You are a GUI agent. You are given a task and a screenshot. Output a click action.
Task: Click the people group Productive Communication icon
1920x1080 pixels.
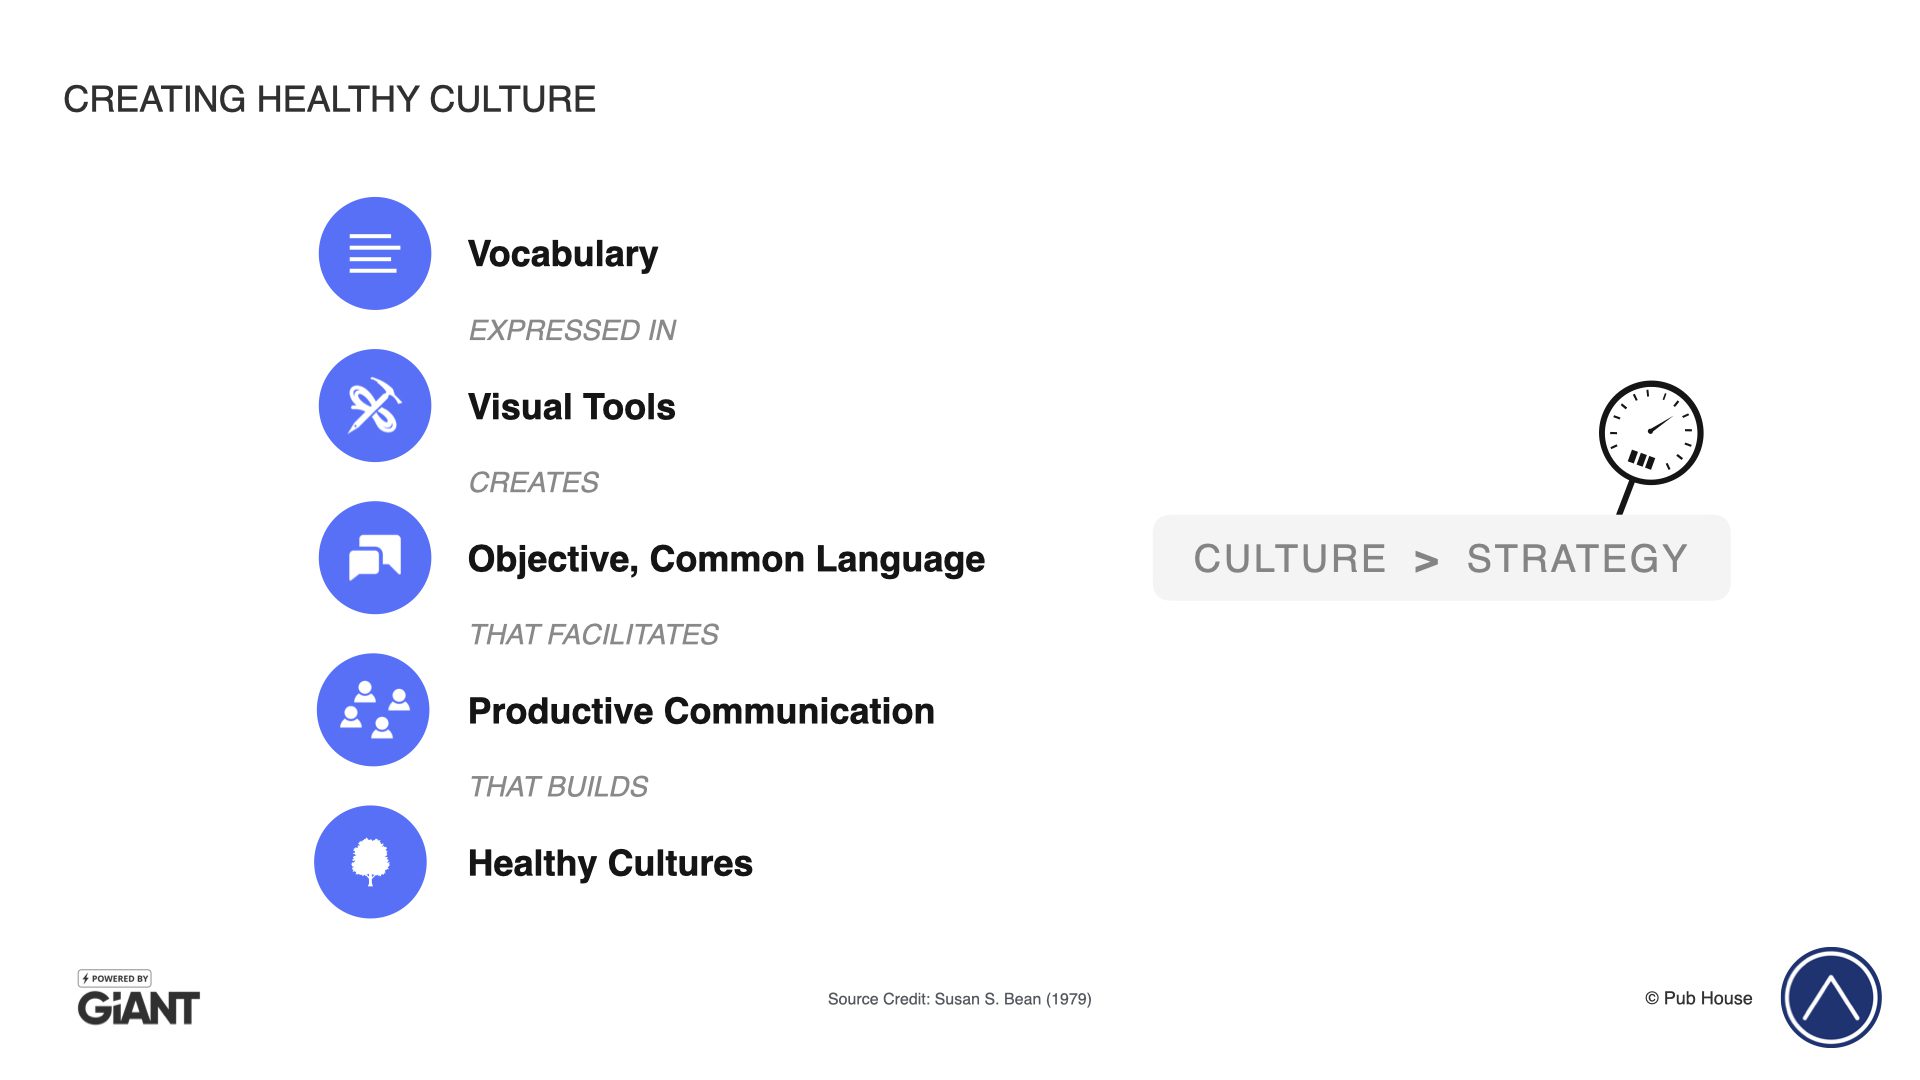click(x=373, y=710)
